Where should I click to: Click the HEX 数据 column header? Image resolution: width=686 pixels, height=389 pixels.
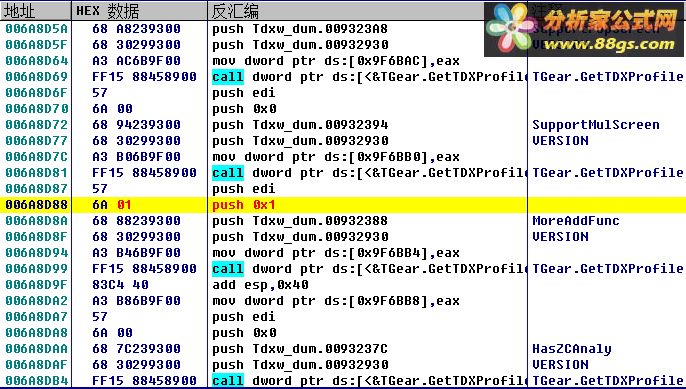tap(139, 11)
